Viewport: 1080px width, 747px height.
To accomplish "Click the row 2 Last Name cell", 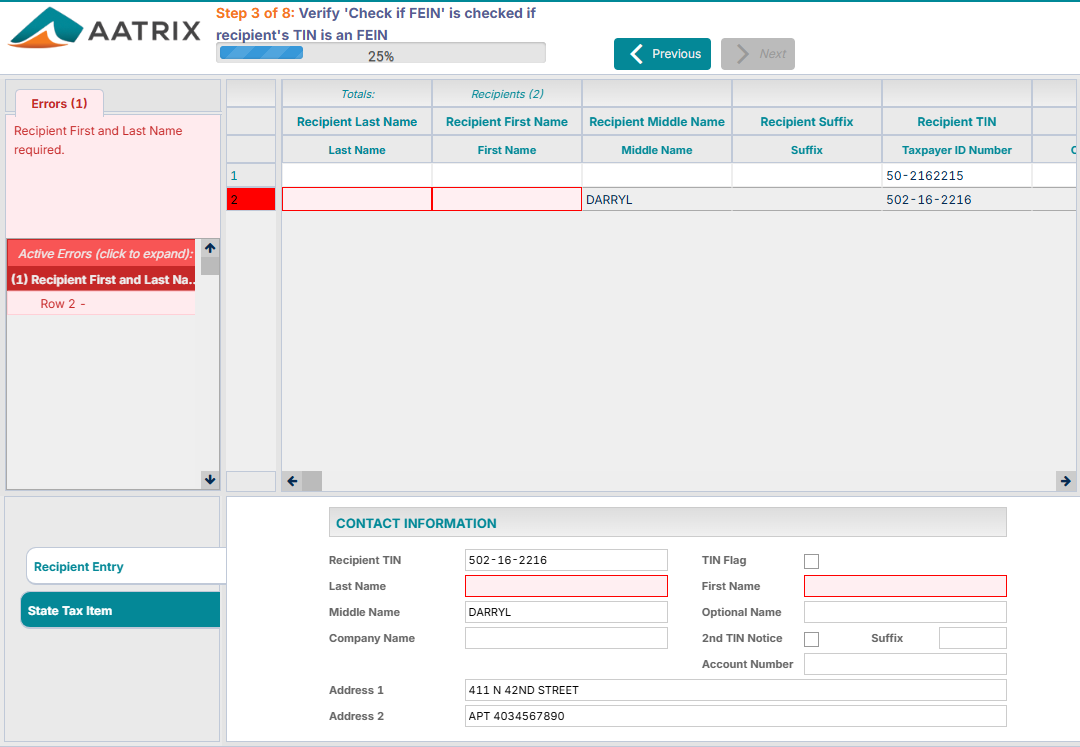I will (x=357, y=200).
